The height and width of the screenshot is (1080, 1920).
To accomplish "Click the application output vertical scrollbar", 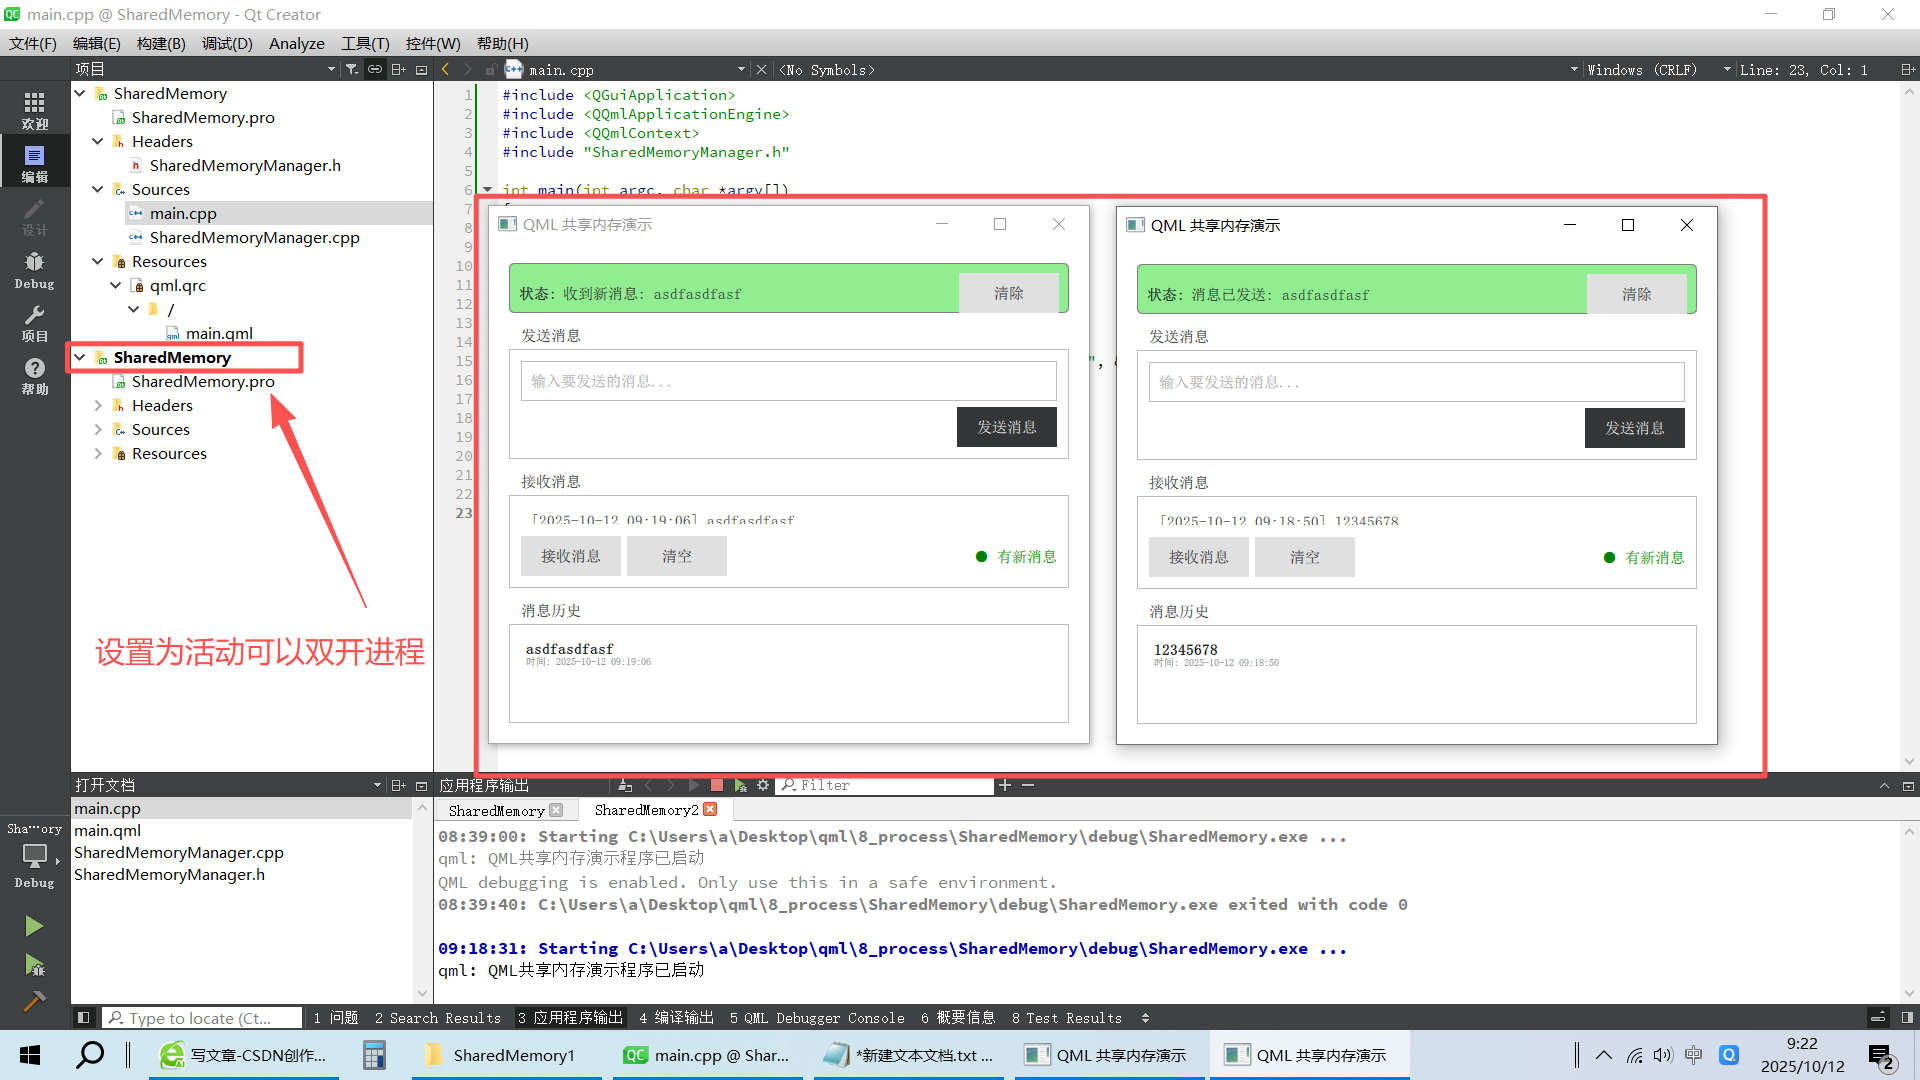I will [x=1909, y=910].
